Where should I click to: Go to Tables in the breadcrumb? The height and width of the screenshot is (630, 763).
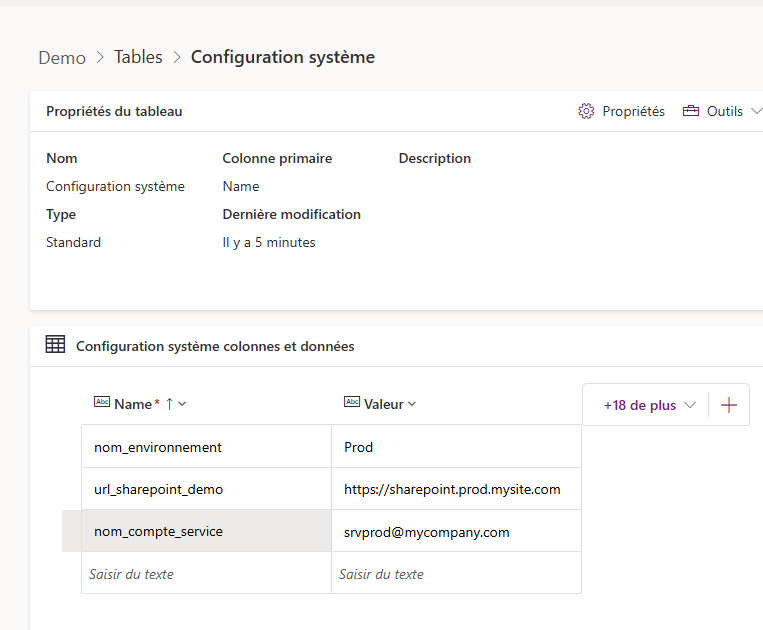pyautogui.click(x=138, y=57)
